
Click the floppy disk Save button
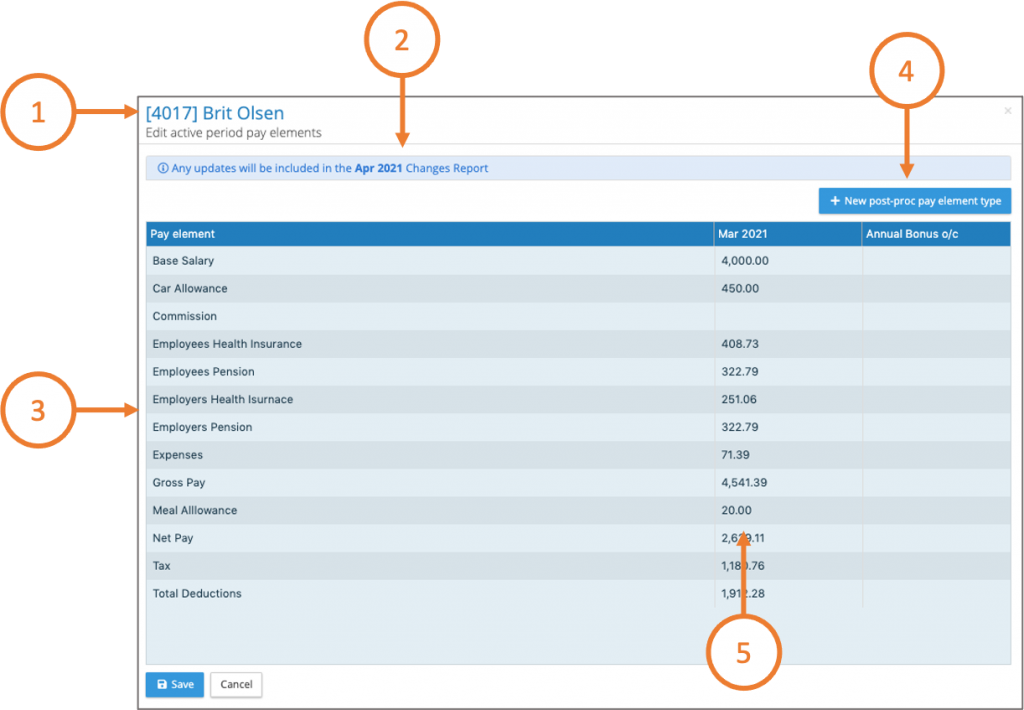pos(175,684)
